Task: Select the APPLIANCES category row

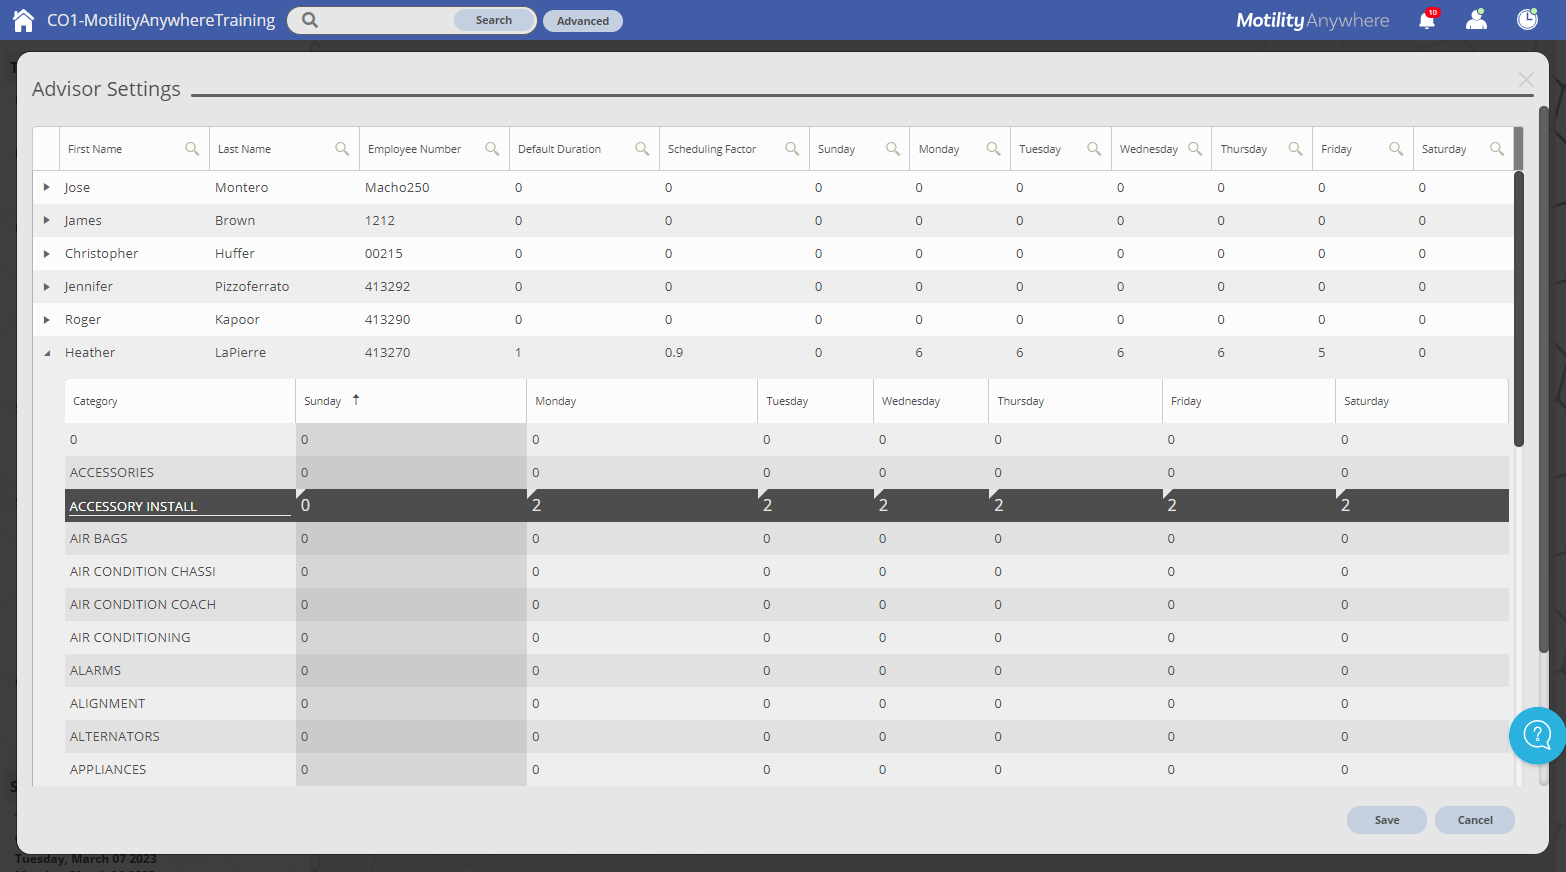Action: click(x=787, y=769)
